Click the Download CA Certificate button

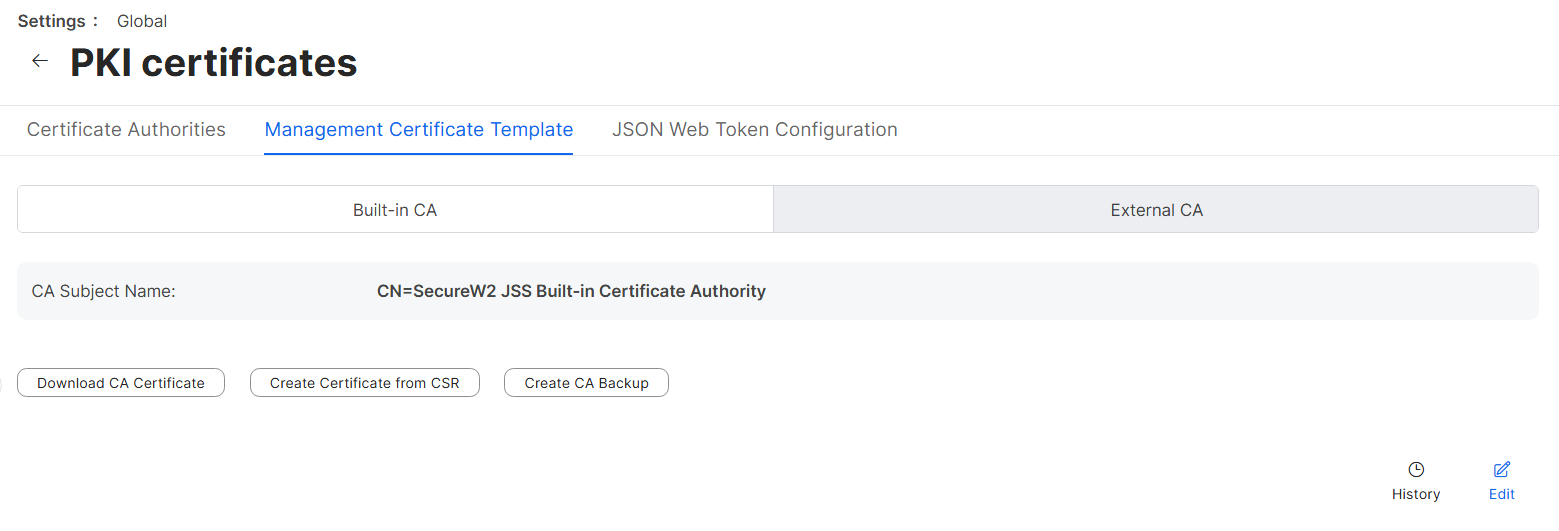click(121, 383)
